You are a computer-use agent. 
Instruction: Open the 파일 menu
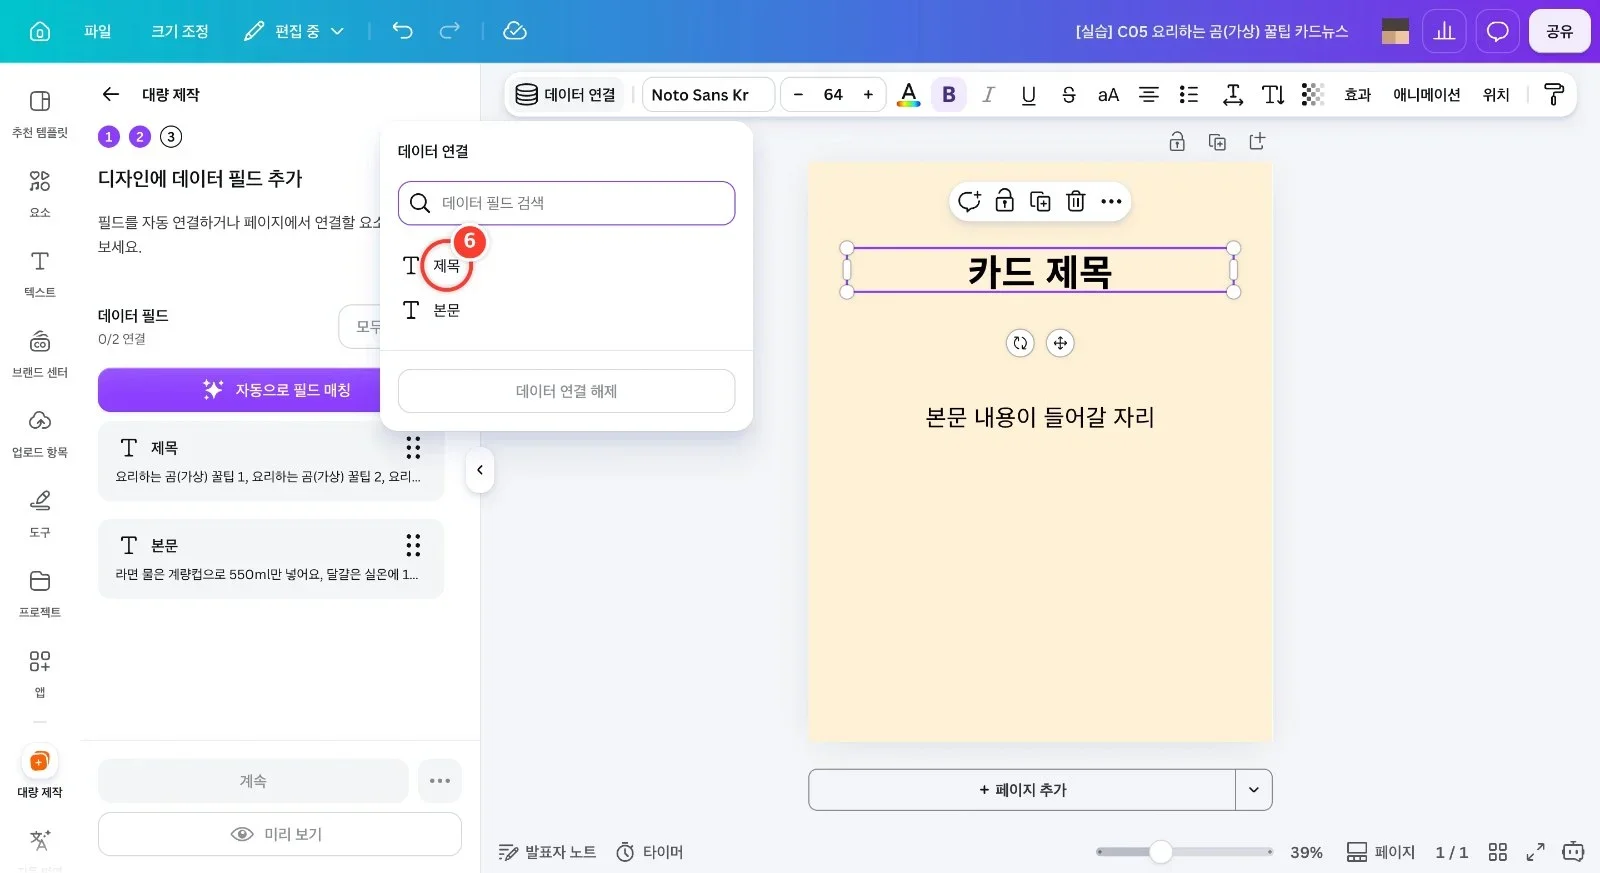98,31
